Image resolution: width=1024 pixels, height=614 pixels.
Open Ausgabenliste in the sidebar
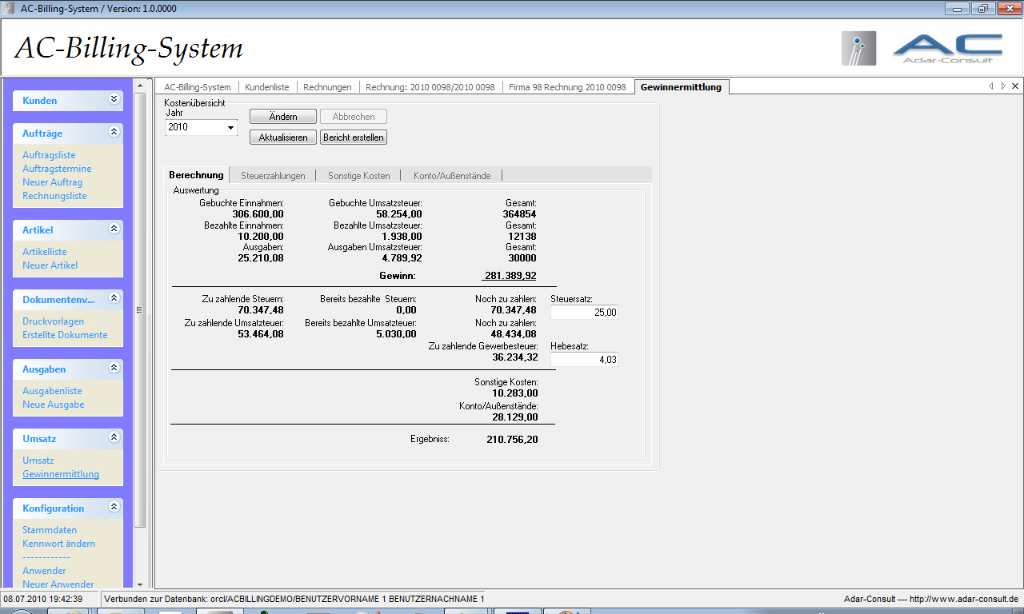(52, 391)
